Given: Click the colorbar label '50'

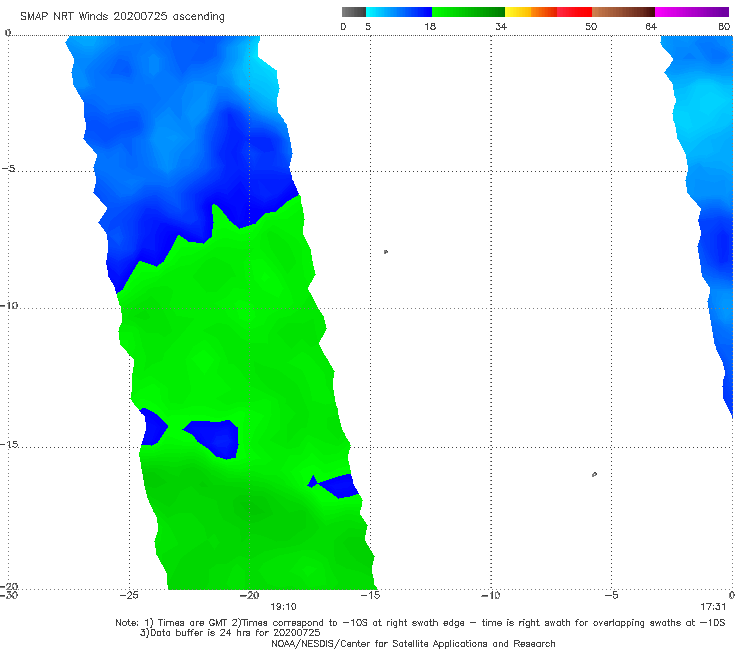Looking at the screenshot, I should (x=591, y=26).
